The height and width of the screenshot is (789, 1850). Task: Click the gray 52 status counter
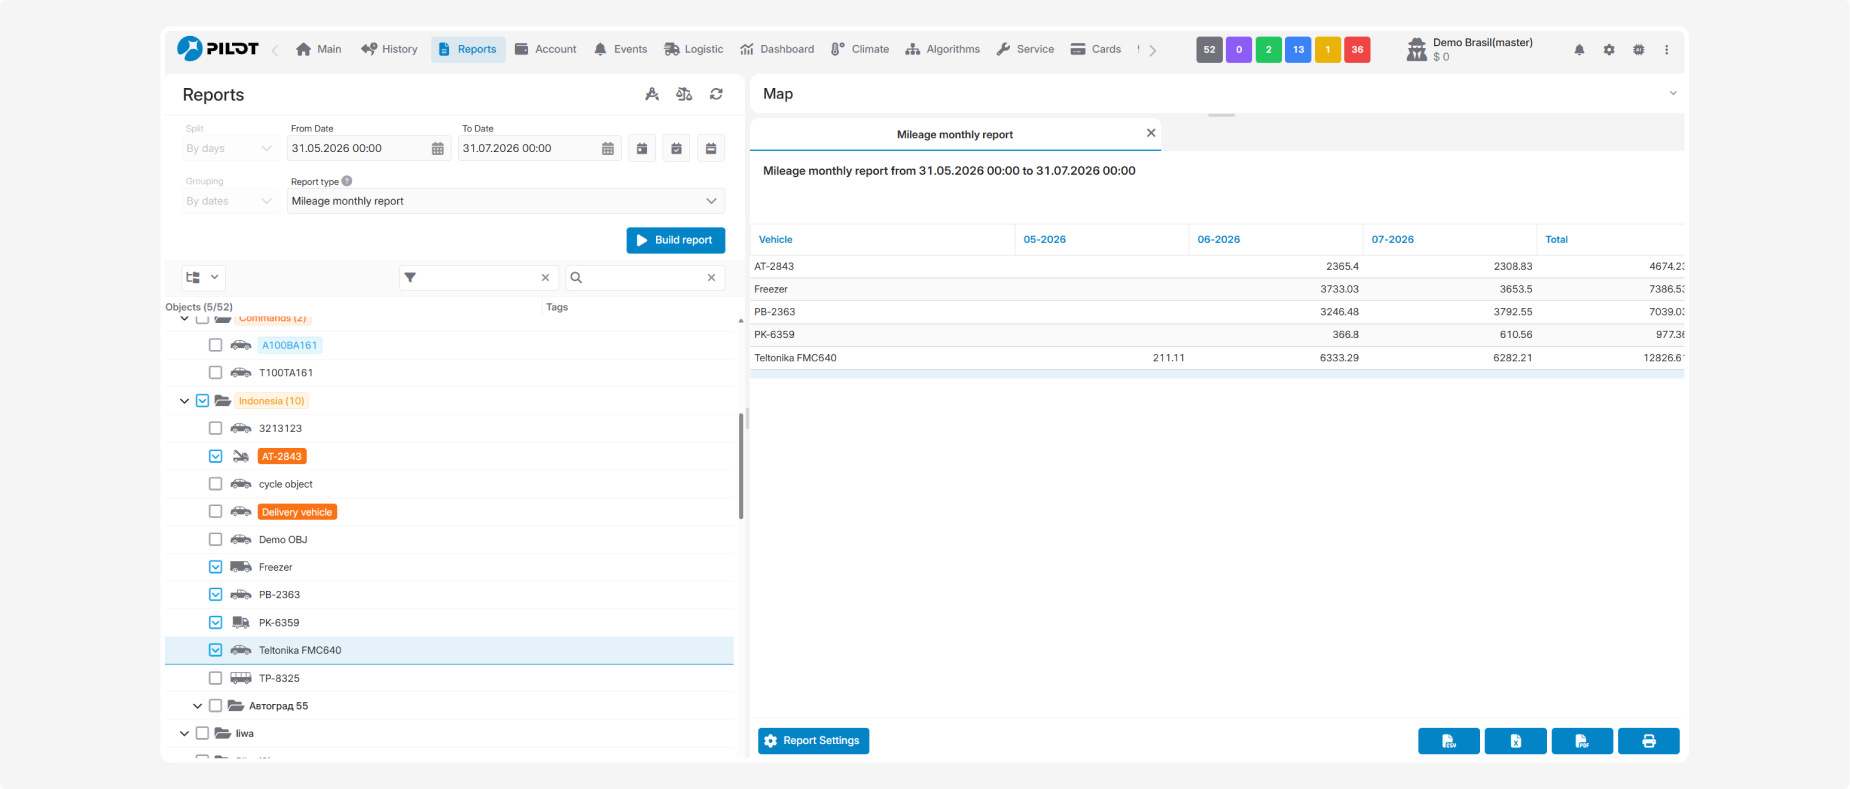[1210, 49]
